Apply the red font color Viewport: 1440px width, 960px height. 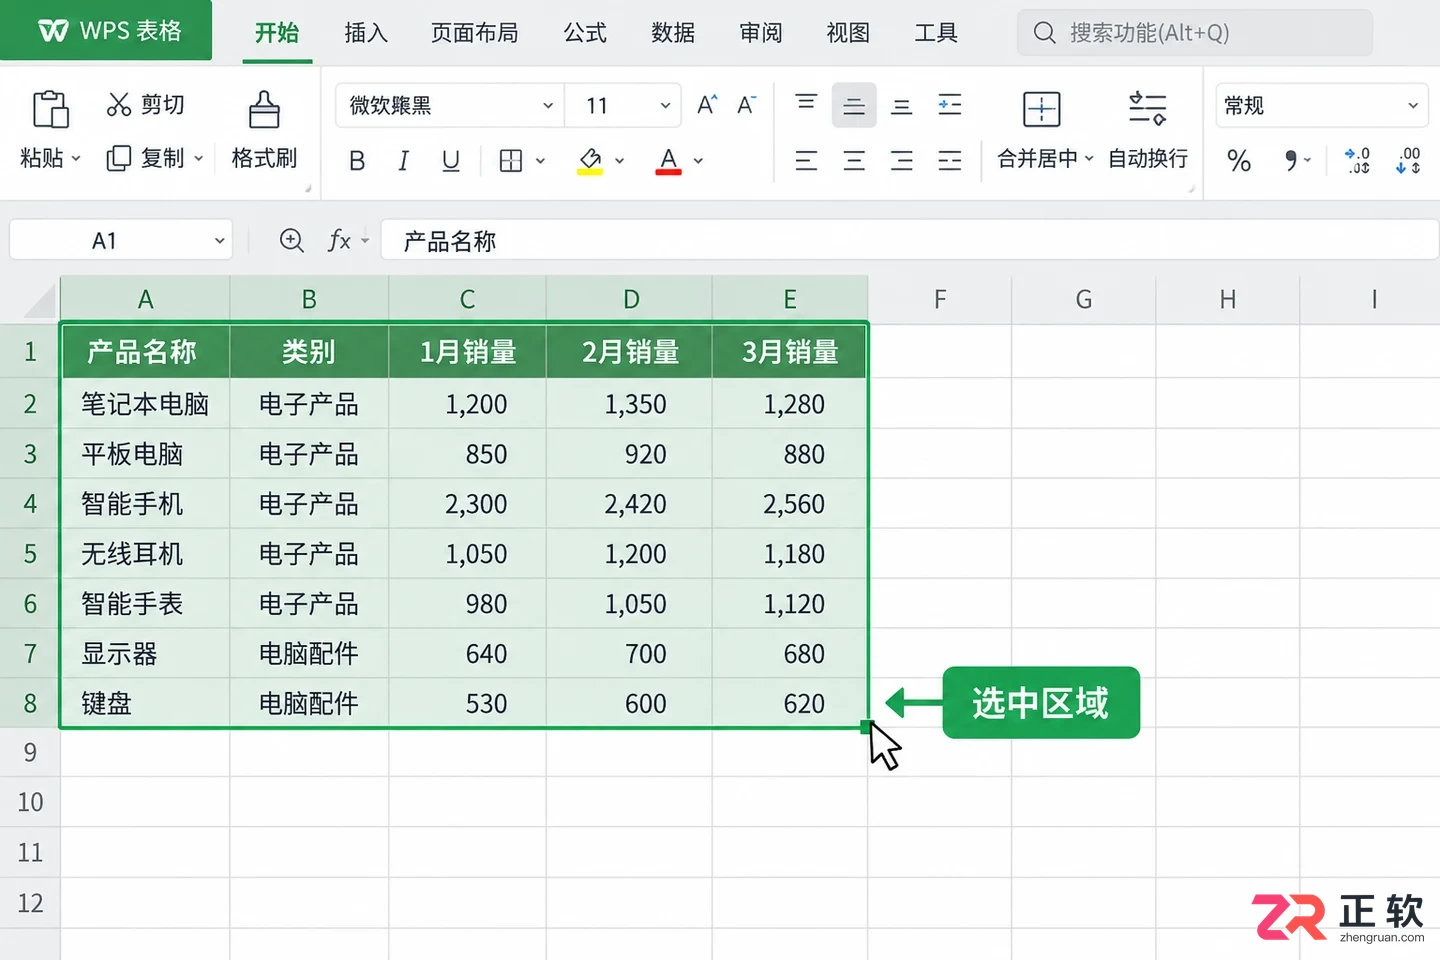(x=669, y=161)
